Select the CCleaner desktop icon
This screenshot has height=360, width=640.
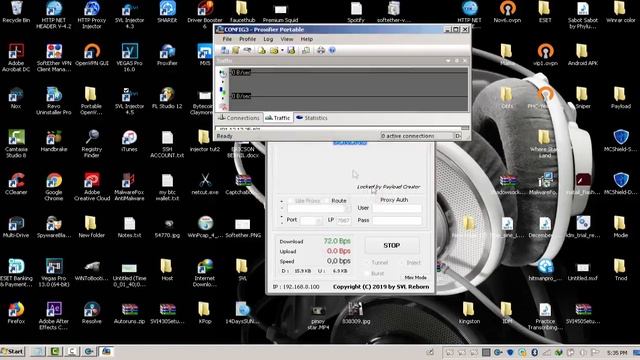pyautogui.click(x=16, y=184)
